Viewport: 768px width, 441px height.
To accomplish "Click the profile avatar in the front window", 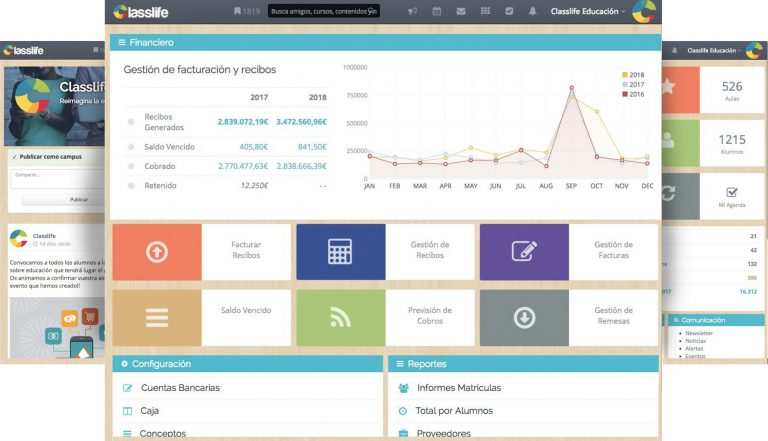I will coord(644,11).
